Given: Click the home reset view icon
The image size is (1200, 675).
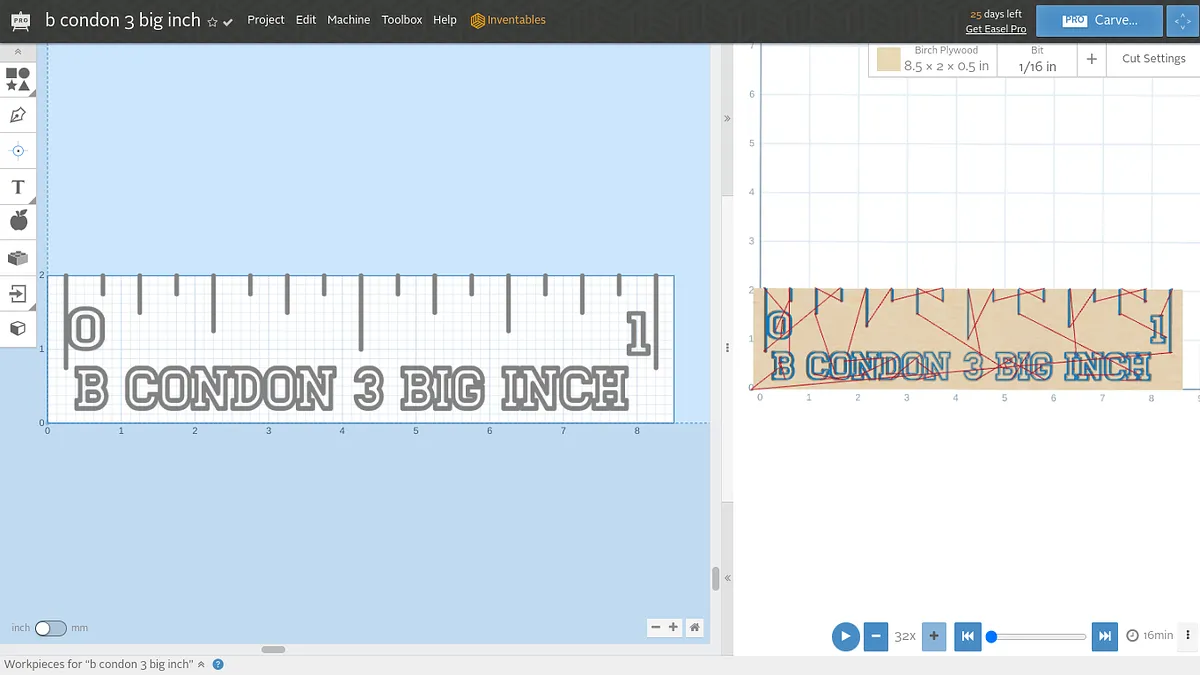Looking at the screenshot, I should 695,627.
